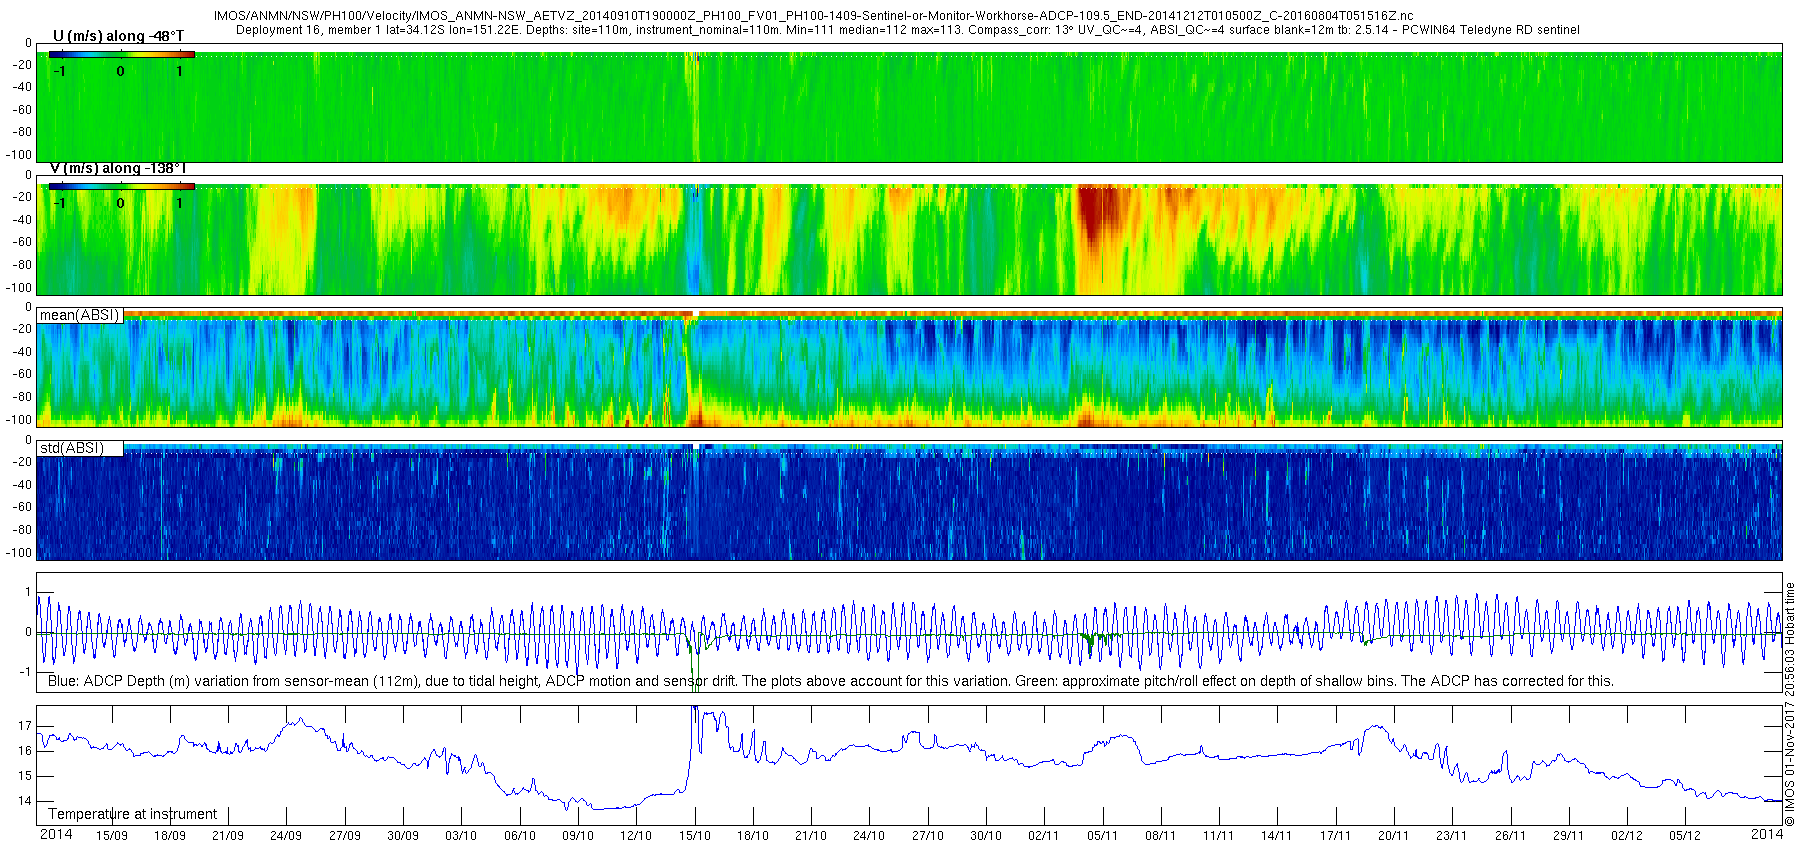Click the '24/09' date tick label
The image size is (1800, 850).
[286, 836]
